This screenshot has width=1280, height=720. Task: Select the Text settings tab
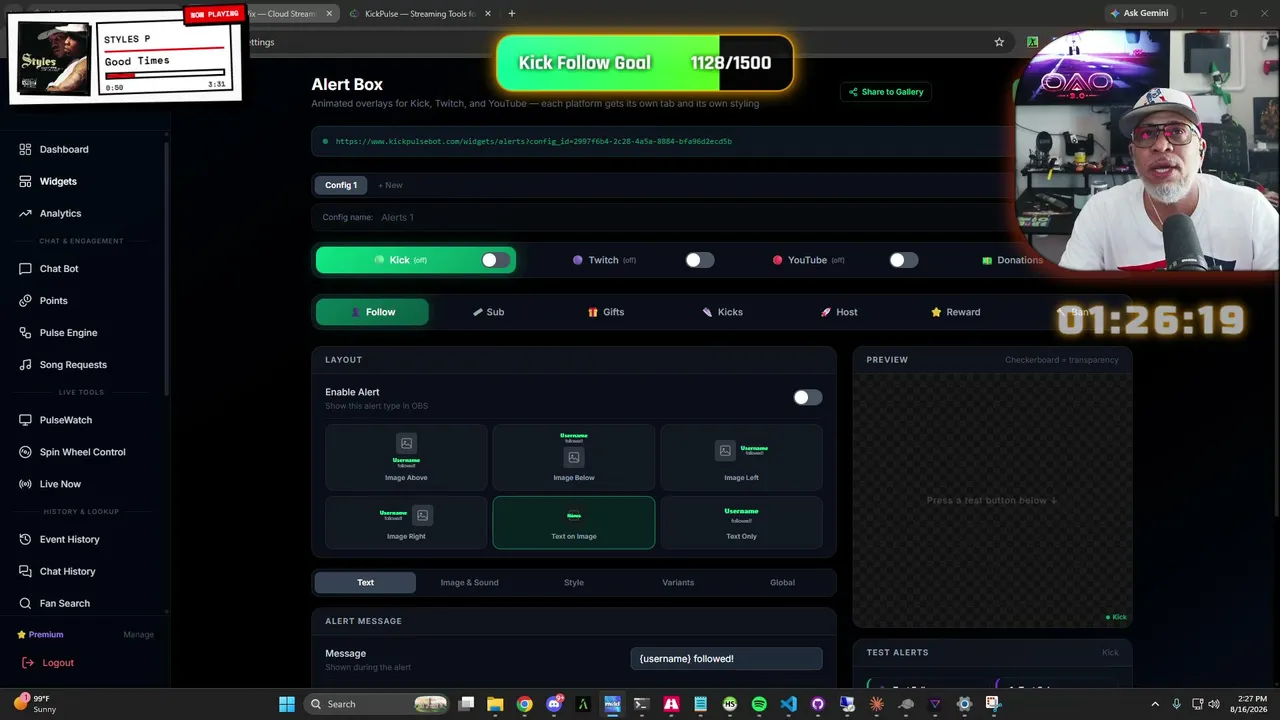click(x=366, y=583)
